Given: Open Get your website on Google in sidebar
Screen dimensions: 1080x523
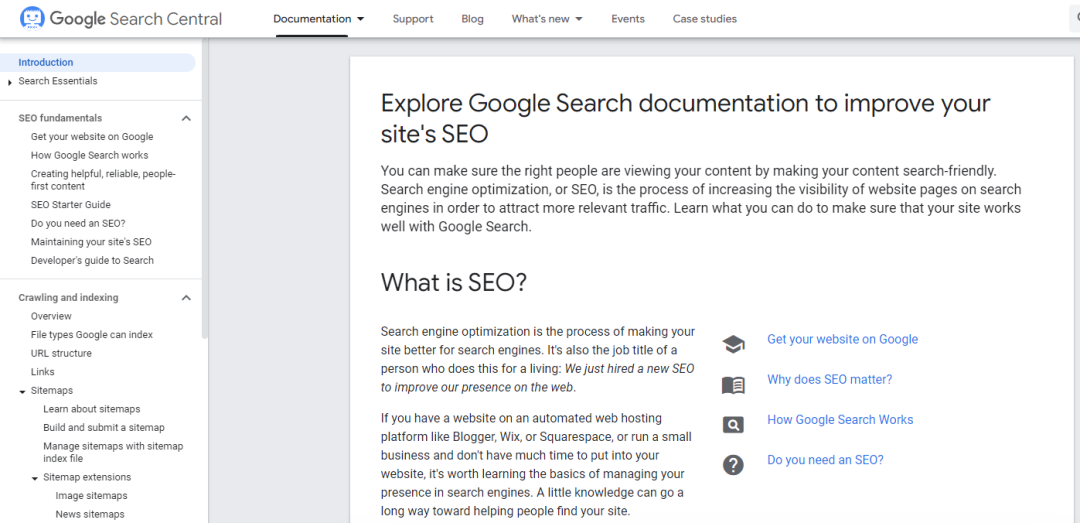Looking at the screenshot, I should 92,136.
